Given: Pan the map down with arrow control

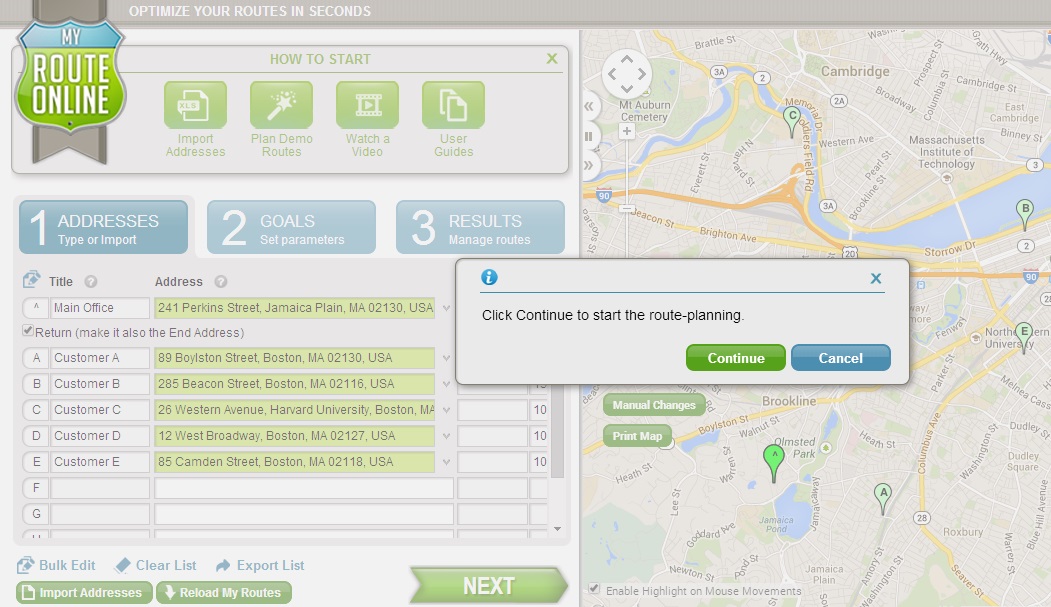Looking at the screenshot, I should [x=627, y=88].
